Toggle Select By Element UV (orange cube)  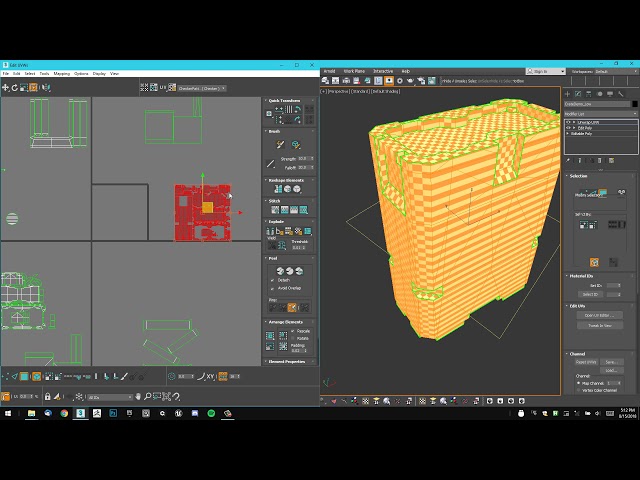pos(36,376)
